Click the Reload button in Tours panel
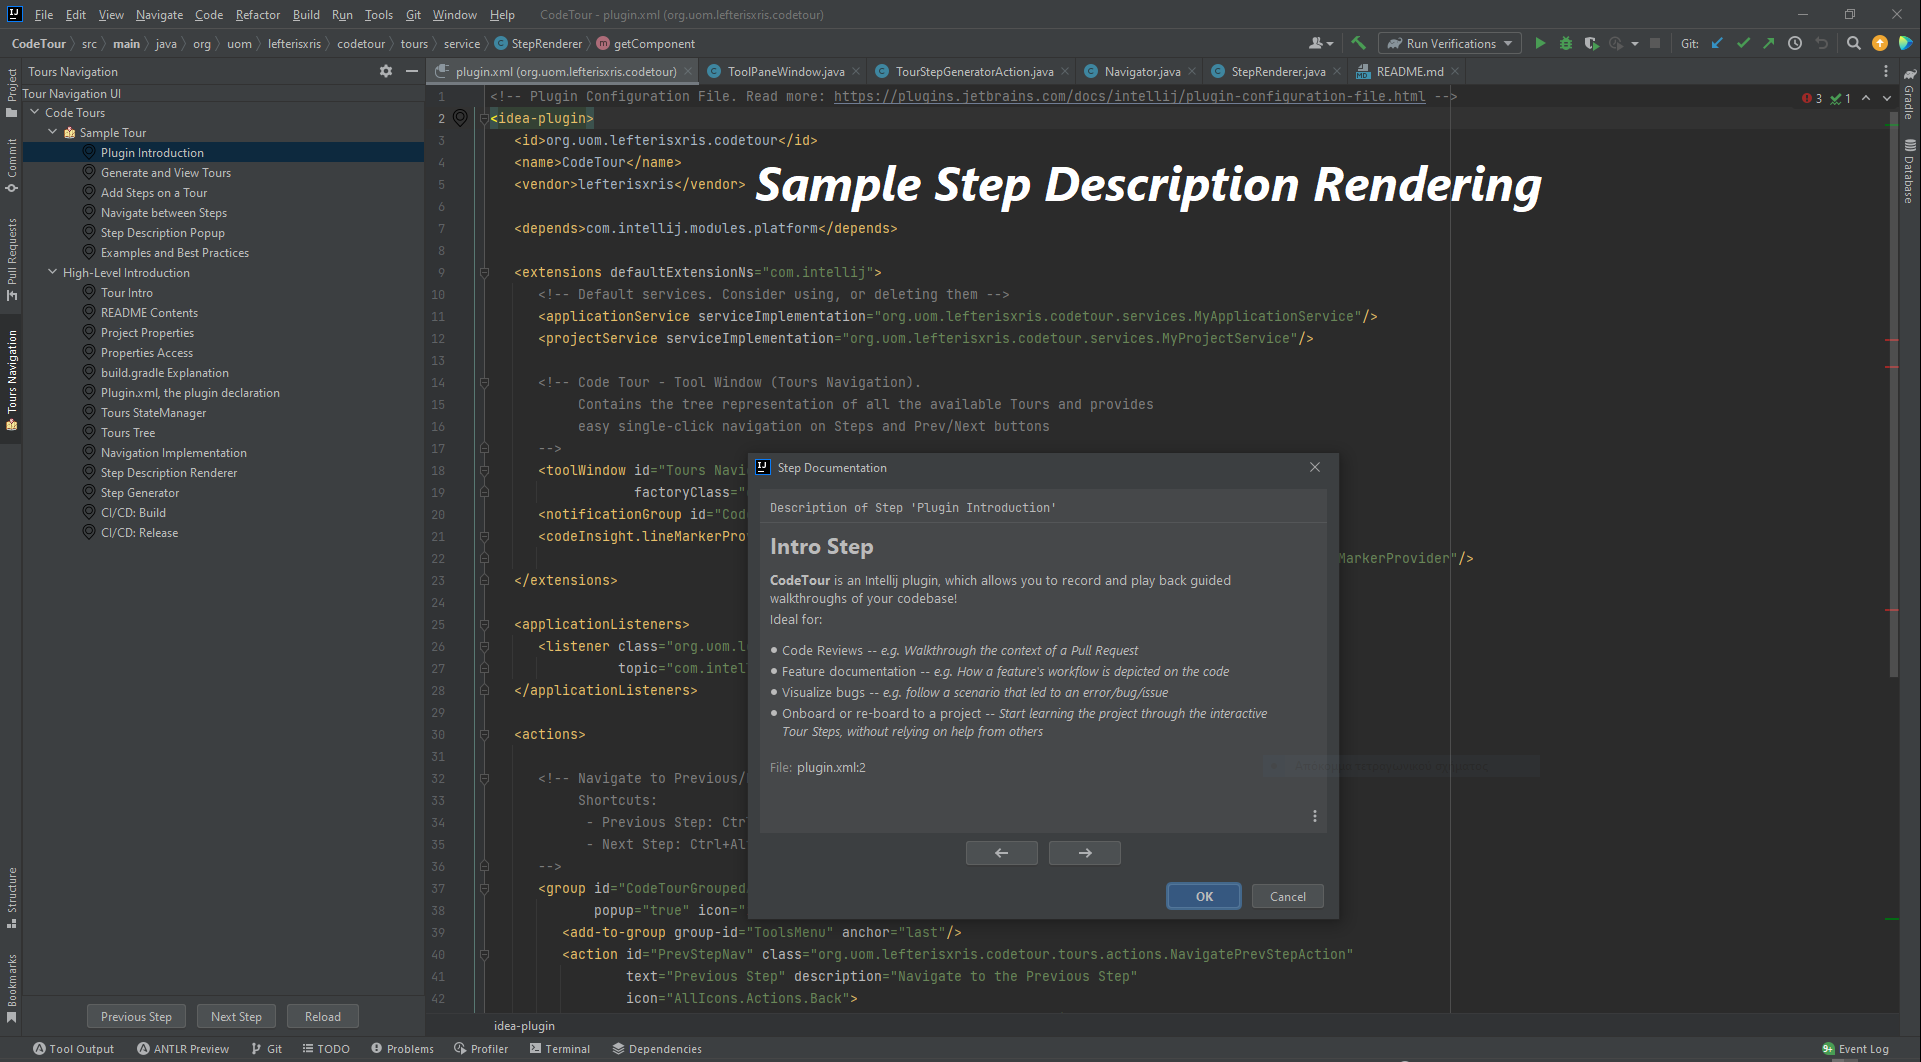The width and height of the screenshot is (1921, 1062). (x=322, y=1016)
